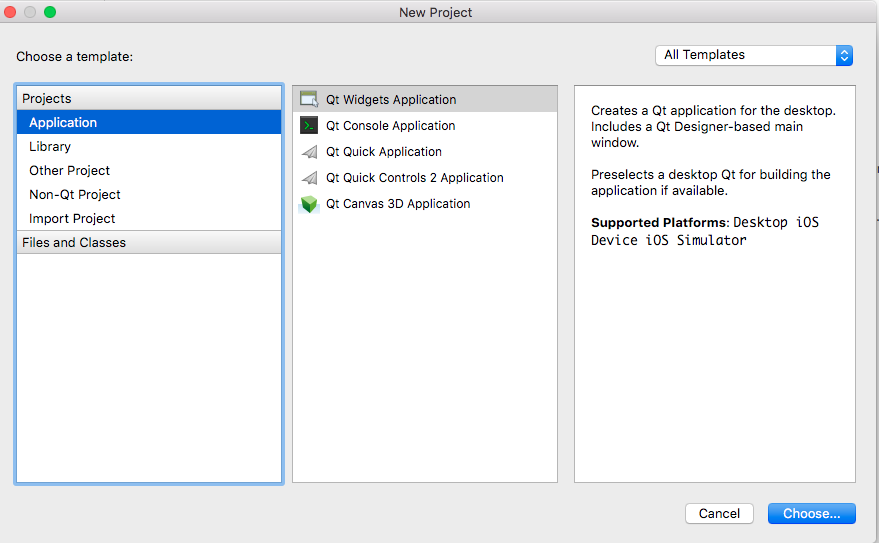
Task: Choose Qt Console Application template
Action: (425, 126)
